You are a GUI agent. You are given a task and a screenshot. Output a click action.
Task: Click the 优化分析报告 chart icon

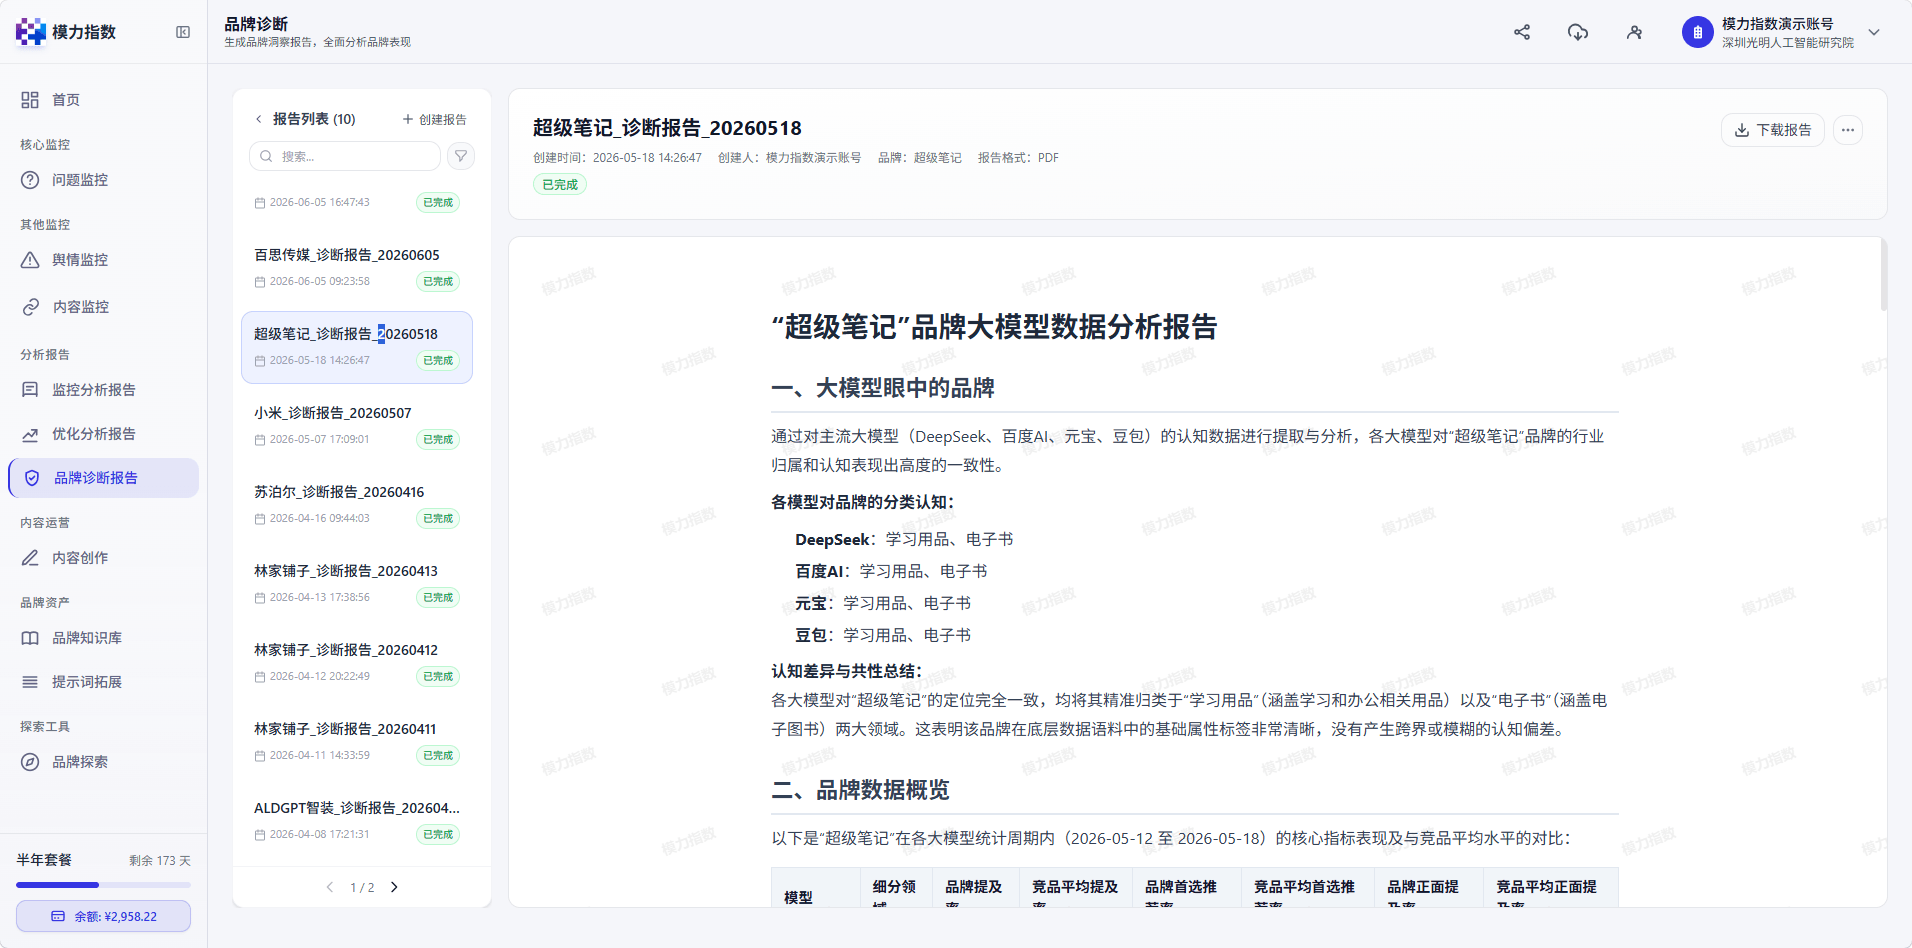click(30, 434)
